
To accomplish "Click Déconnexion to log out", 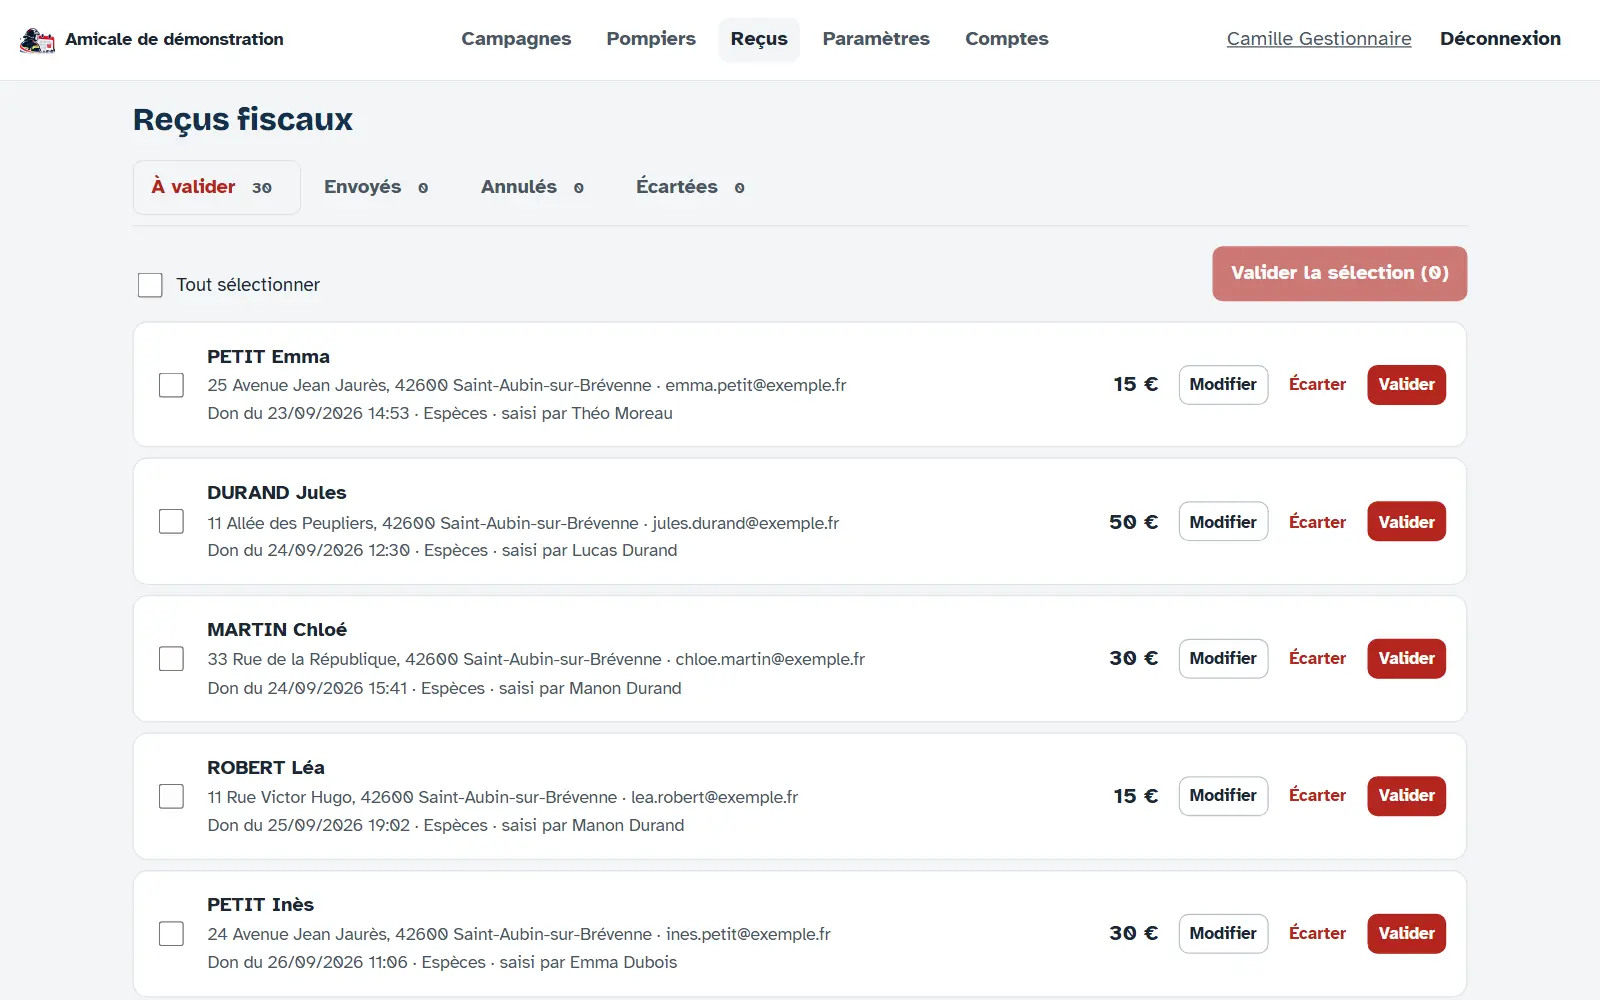I will pos(1500,39).
